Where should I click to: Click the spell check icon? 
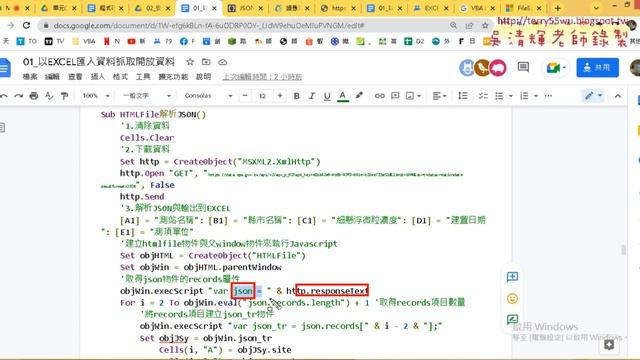coord(49,96)
